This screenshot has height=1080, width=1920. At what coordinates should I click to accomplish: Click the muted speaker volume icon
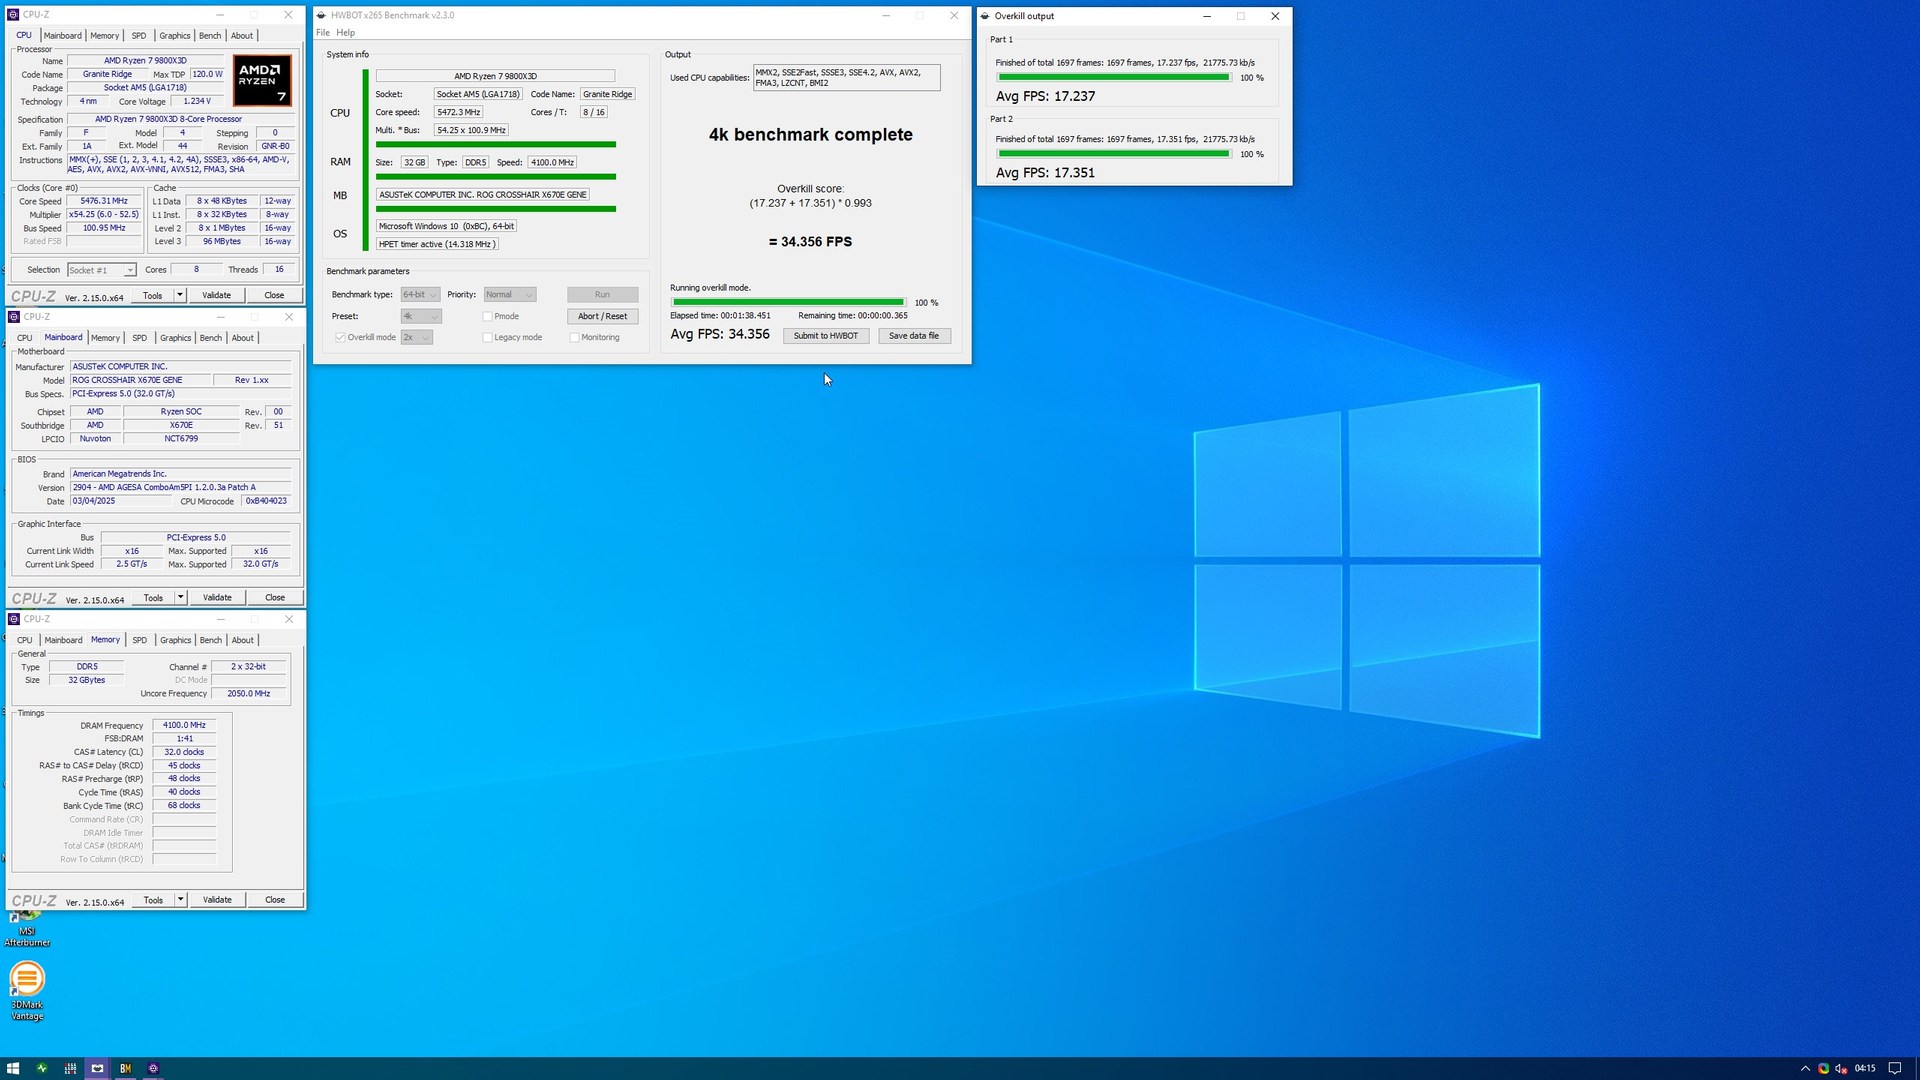coord(1841,1068)
